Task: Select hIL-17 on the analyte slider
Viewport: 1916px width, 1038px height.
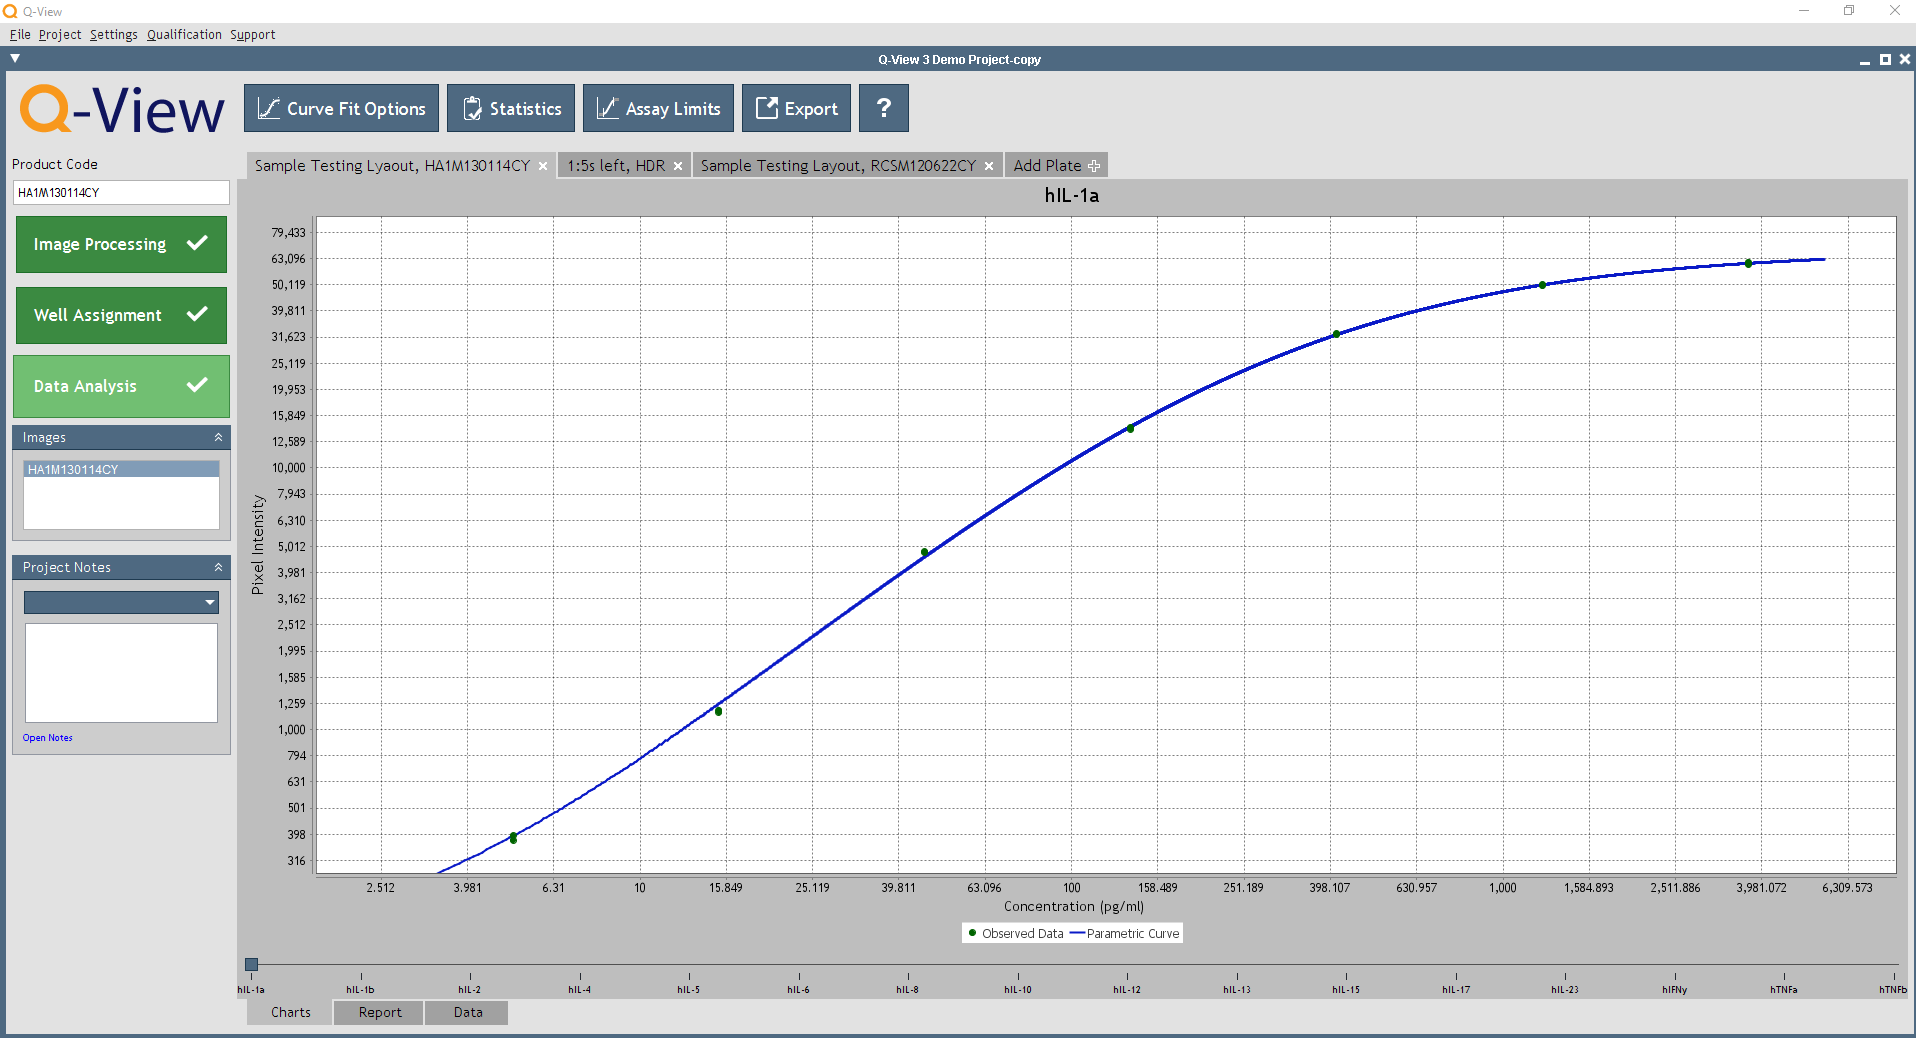Action: point(1456,989)
